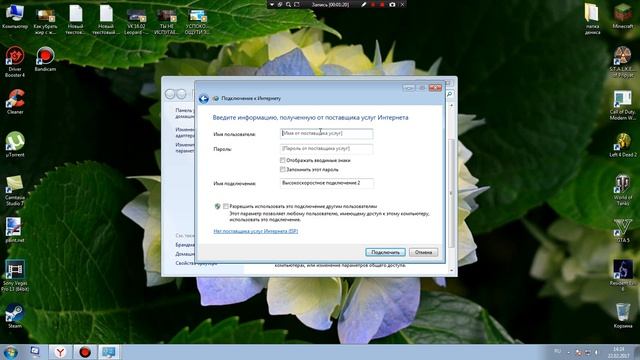Open the Driver Booster 4 shortcut
640x360 pixels.
15,62
